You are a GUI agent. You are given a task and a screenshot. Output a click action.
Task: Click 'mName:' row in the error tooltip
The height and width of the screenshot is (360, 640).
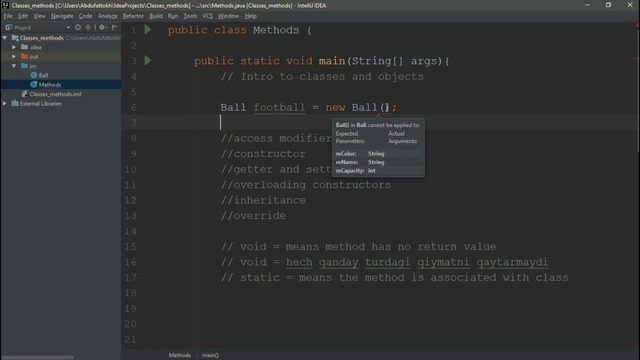click(378, 162)
